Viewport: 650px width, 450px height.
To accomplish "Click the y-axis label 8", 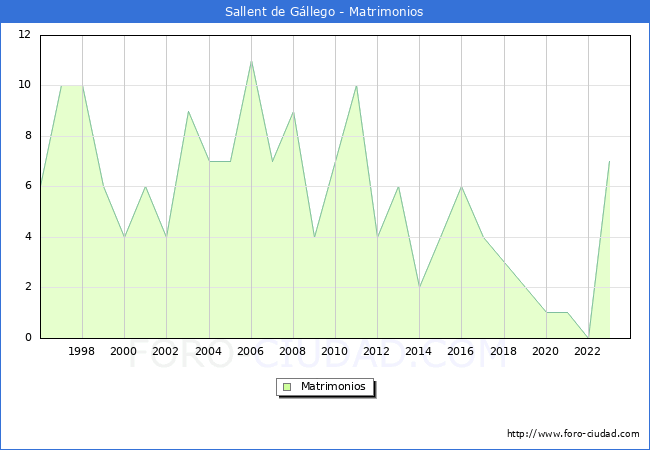I will (28, 135).
